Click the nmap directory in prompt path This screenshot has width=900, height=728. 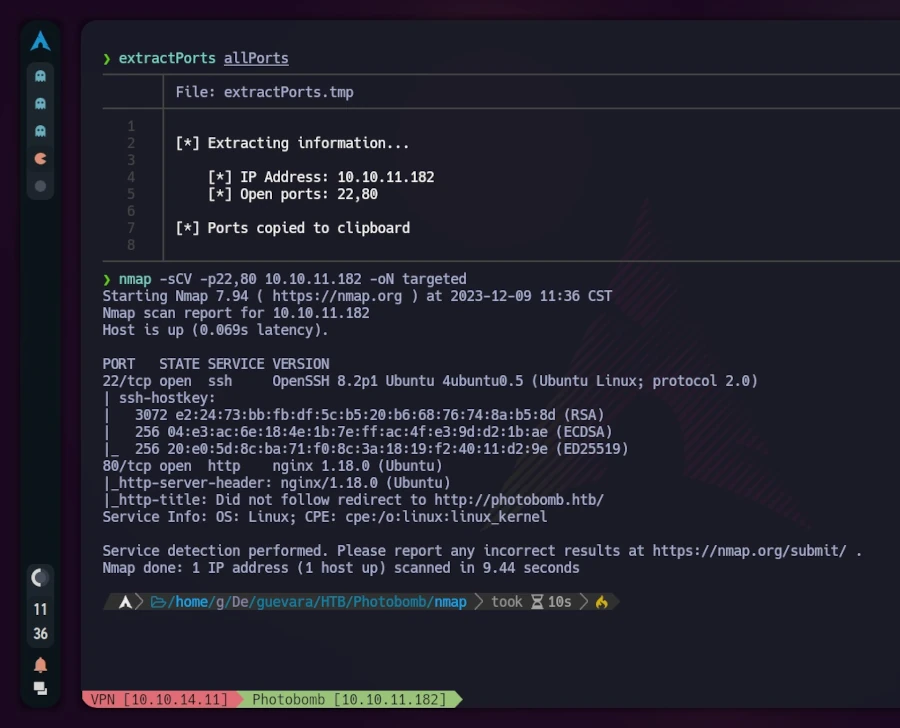pos(450,602)
